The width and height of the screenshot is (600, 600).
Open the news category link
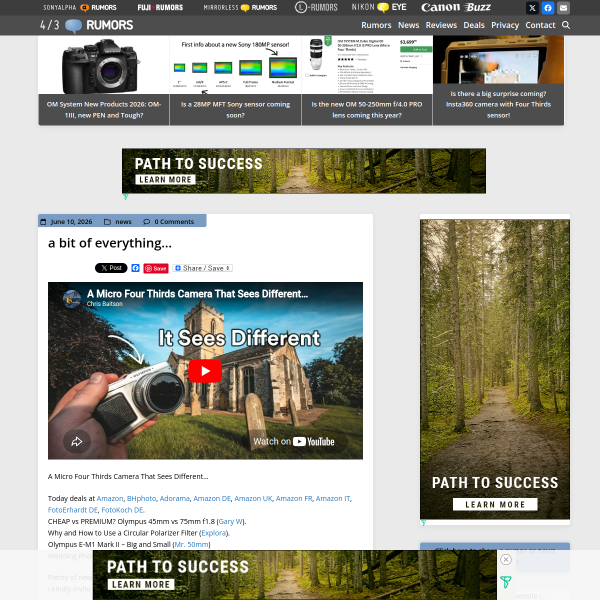click(x=123, y=222)
